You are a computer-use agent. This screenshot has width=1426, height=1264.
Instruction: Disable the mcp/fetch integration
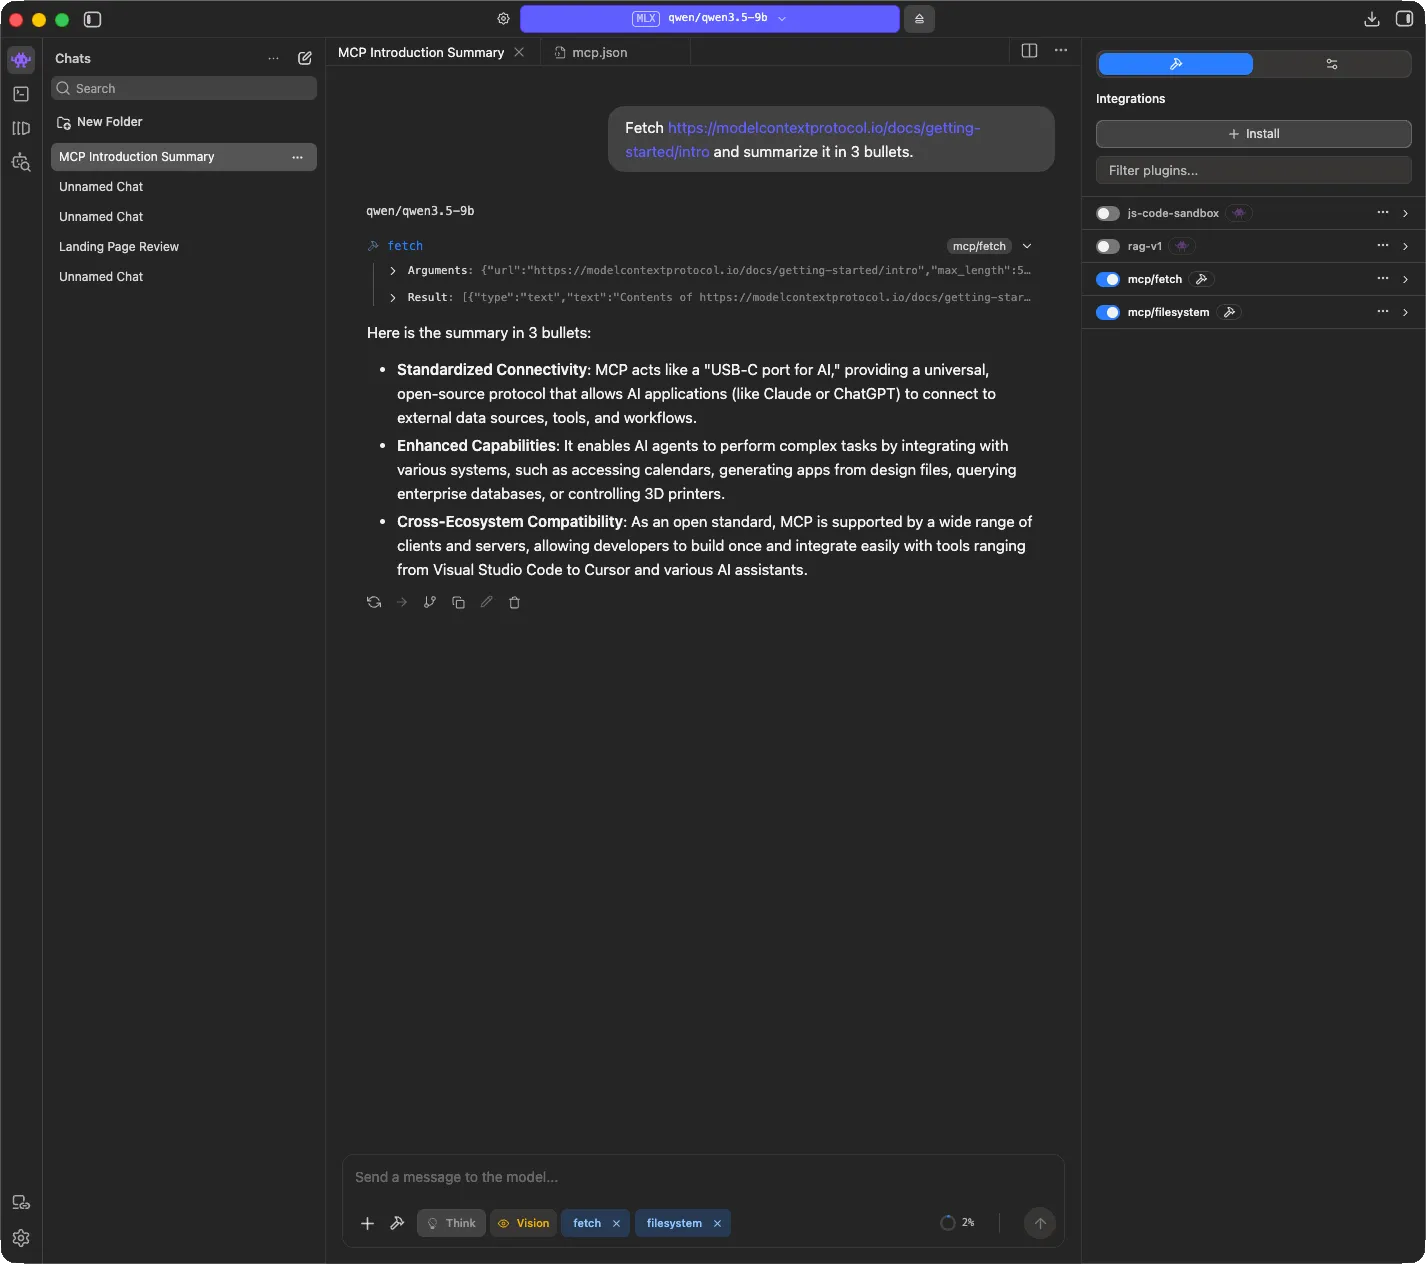pyautogui.click(x=1107, y=279)
